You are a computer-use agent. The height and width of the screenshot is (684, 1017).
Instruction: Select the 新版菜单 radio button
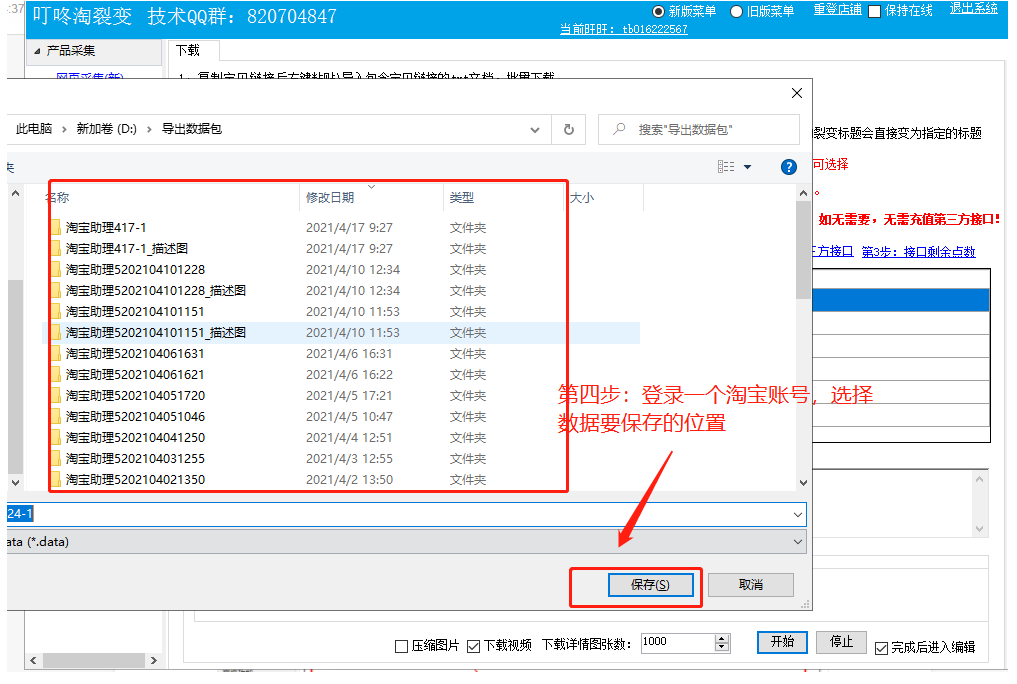point(658,12)
